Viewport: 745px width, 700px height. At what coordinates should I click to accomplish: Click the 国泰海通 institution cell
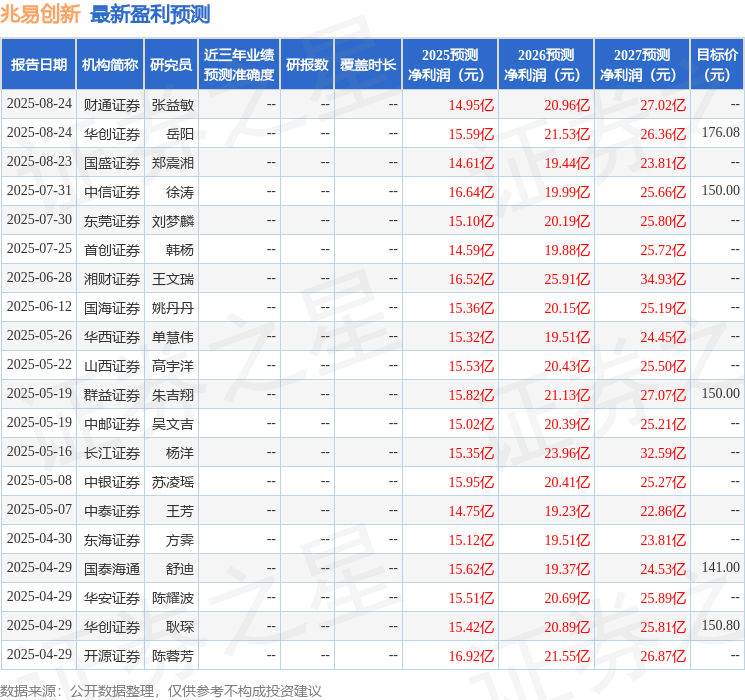point(112,569)
